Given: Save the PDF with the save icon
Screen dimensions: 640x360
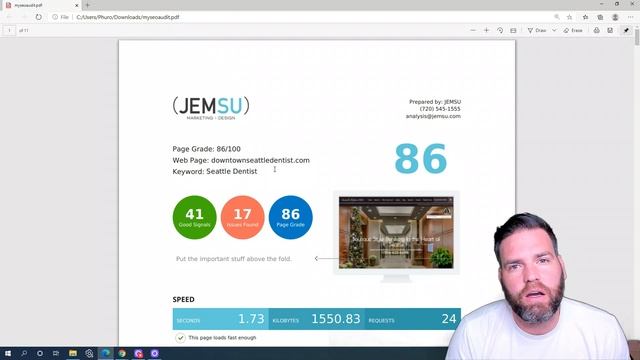Looking at the screenshot, I should click(610, 30).
